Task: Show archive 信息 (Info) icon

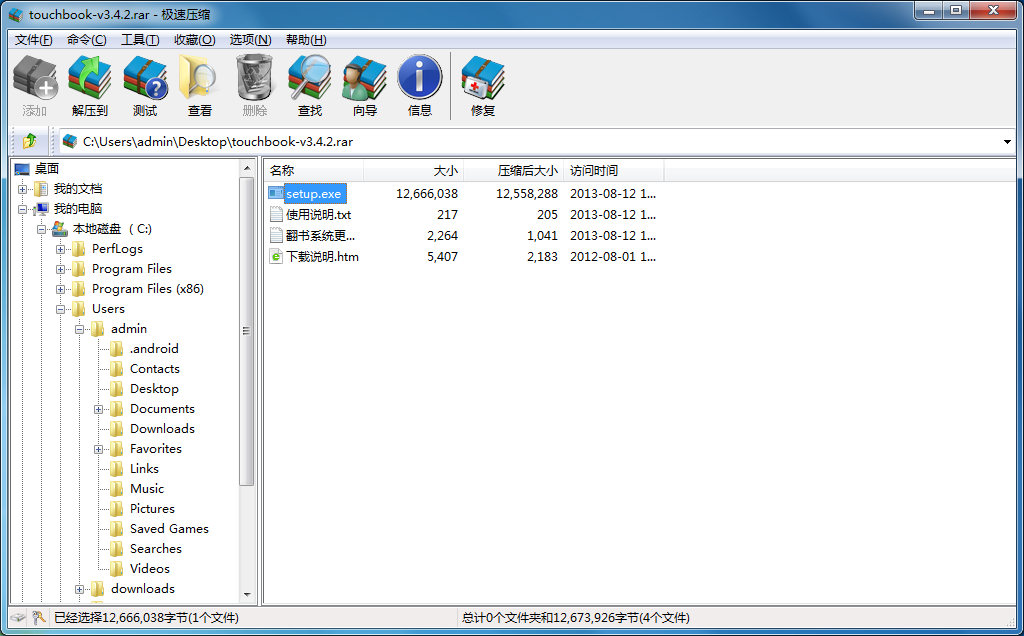Action: coord(420,85)
